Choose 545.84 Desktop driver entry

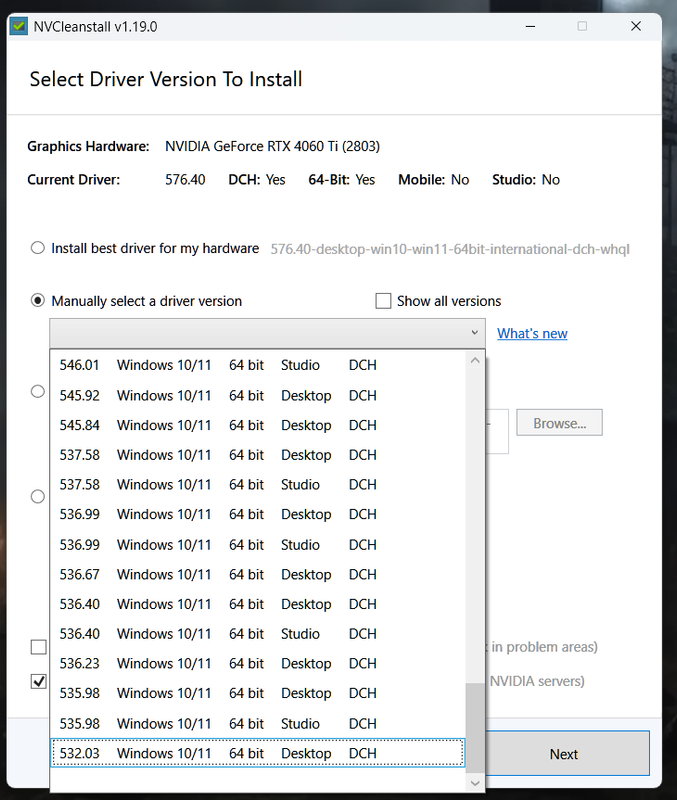(258, 425)
